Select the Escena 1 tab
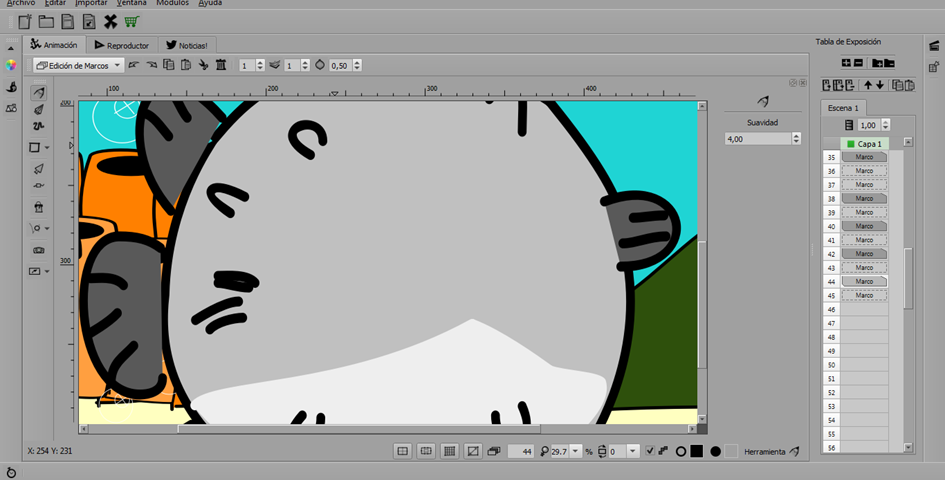945x480 pixels. click(x=843, y=108)
